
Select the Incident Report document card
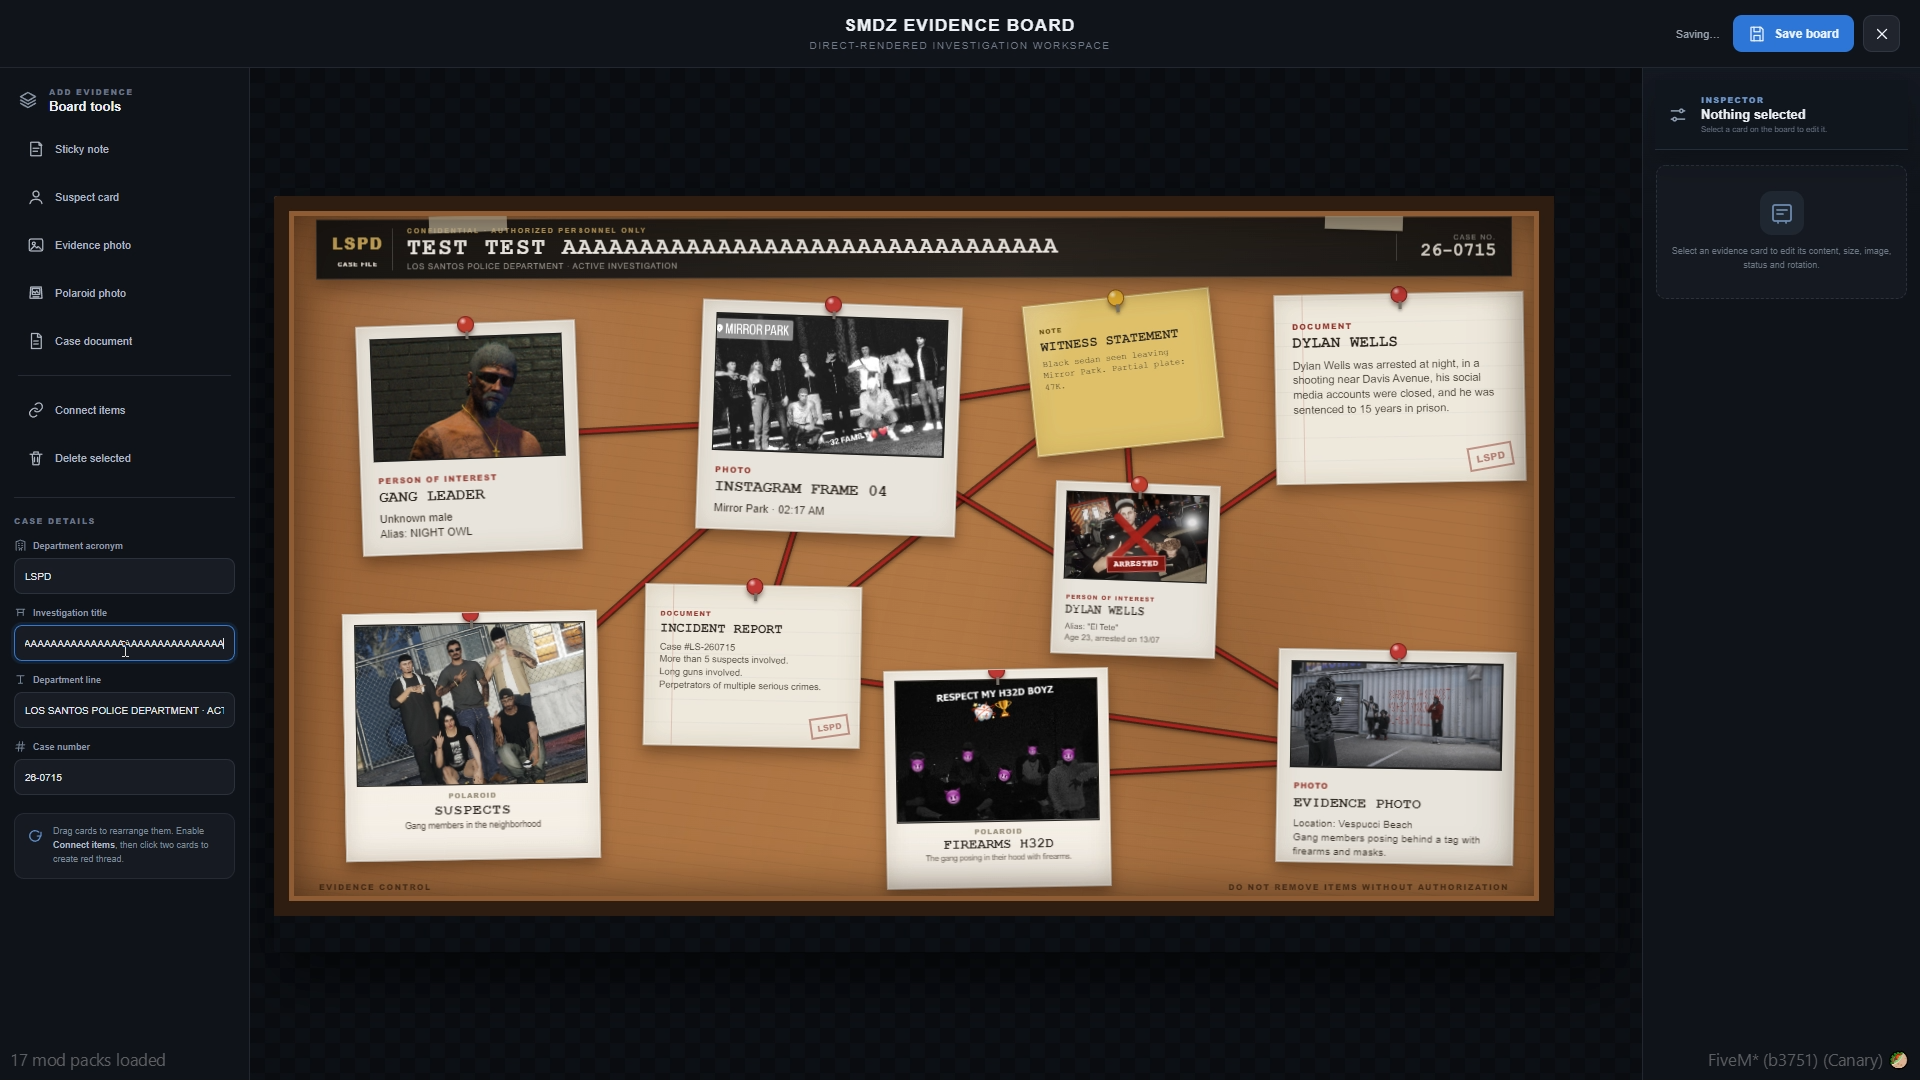click(752, 666)
